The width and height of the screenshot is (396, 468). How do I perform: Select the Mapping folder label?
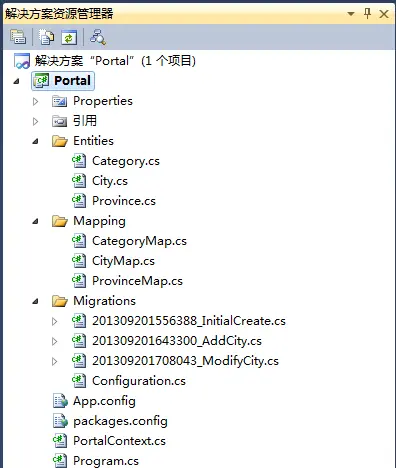(99, 221)
